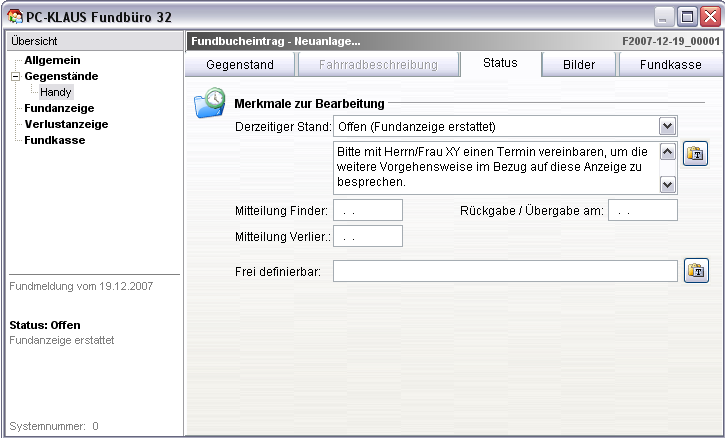
Task: Switch to the Gegenstand tab
Action: click(x=241, y=65)
